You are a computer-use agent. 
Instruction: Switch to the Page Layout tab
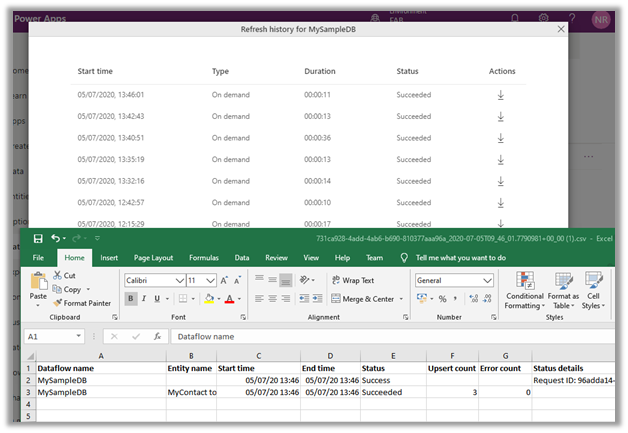(153, 257)
